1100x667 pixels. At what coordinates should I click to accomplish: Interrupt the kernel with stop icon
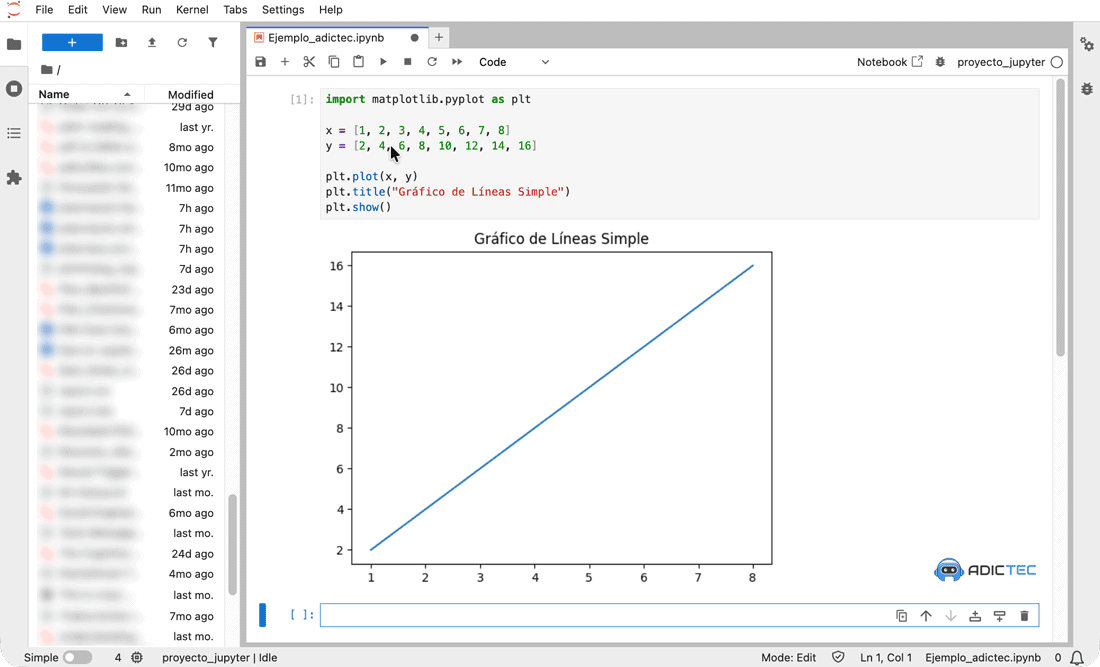coord(408,61)
